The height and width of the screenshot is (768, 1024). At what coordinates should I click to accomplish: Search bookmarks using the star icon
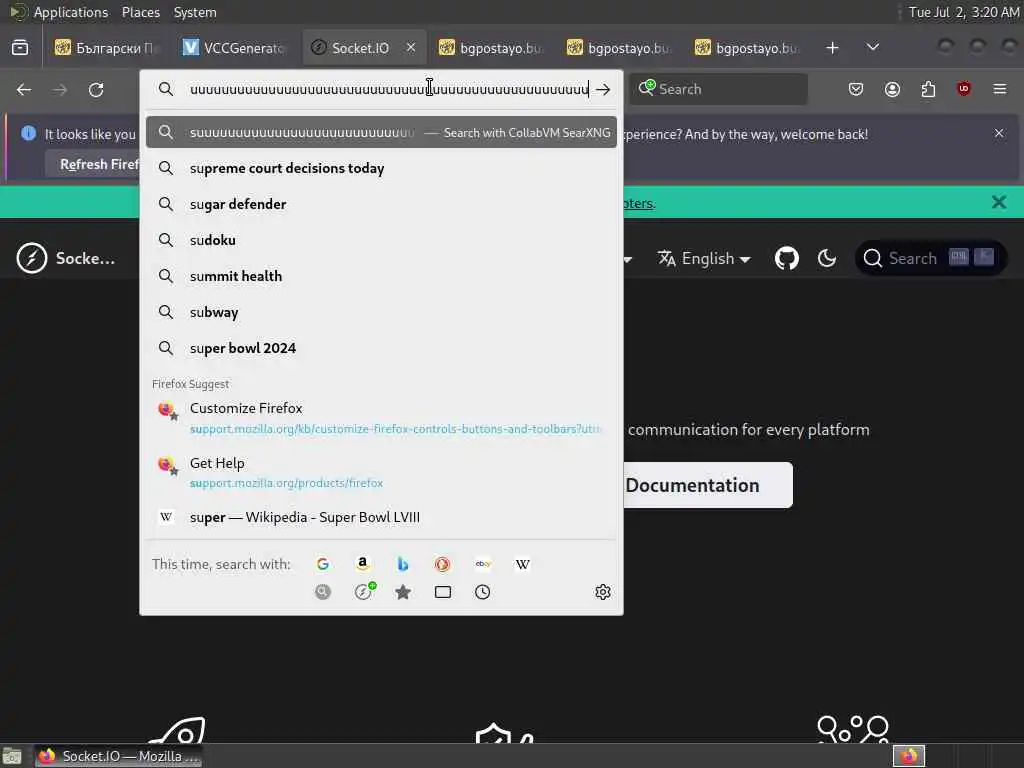click(403, 592)
